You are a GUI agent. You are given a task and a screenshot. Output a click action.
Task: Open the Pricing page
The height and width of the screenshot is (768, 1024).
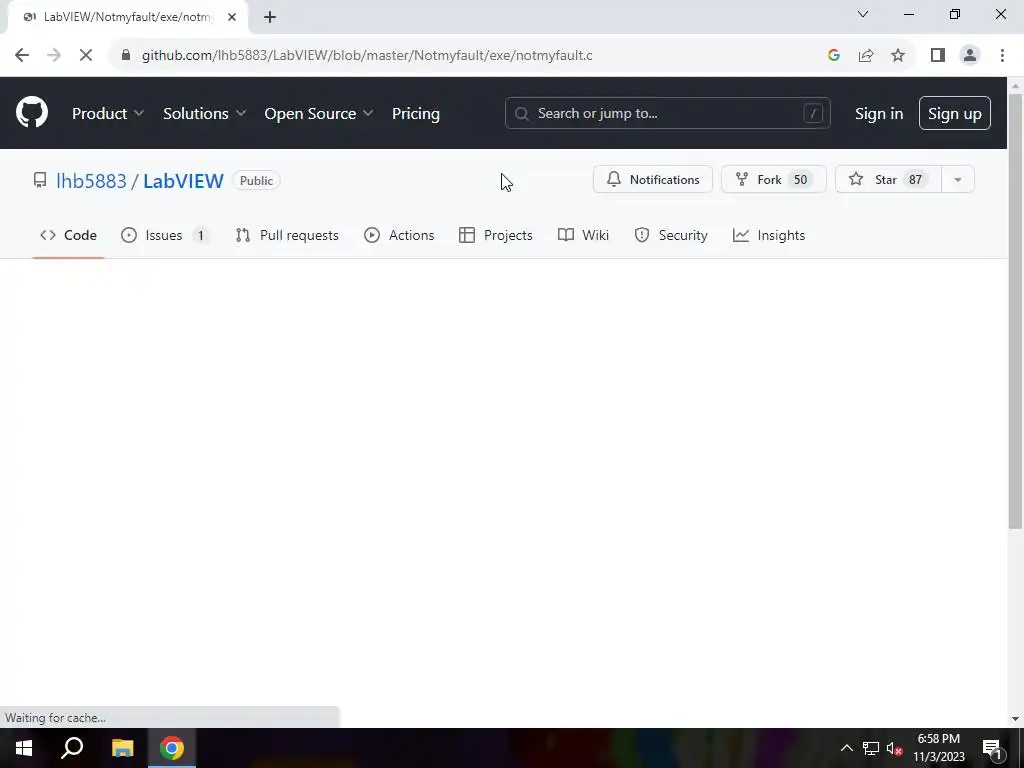tap(416, 113)
